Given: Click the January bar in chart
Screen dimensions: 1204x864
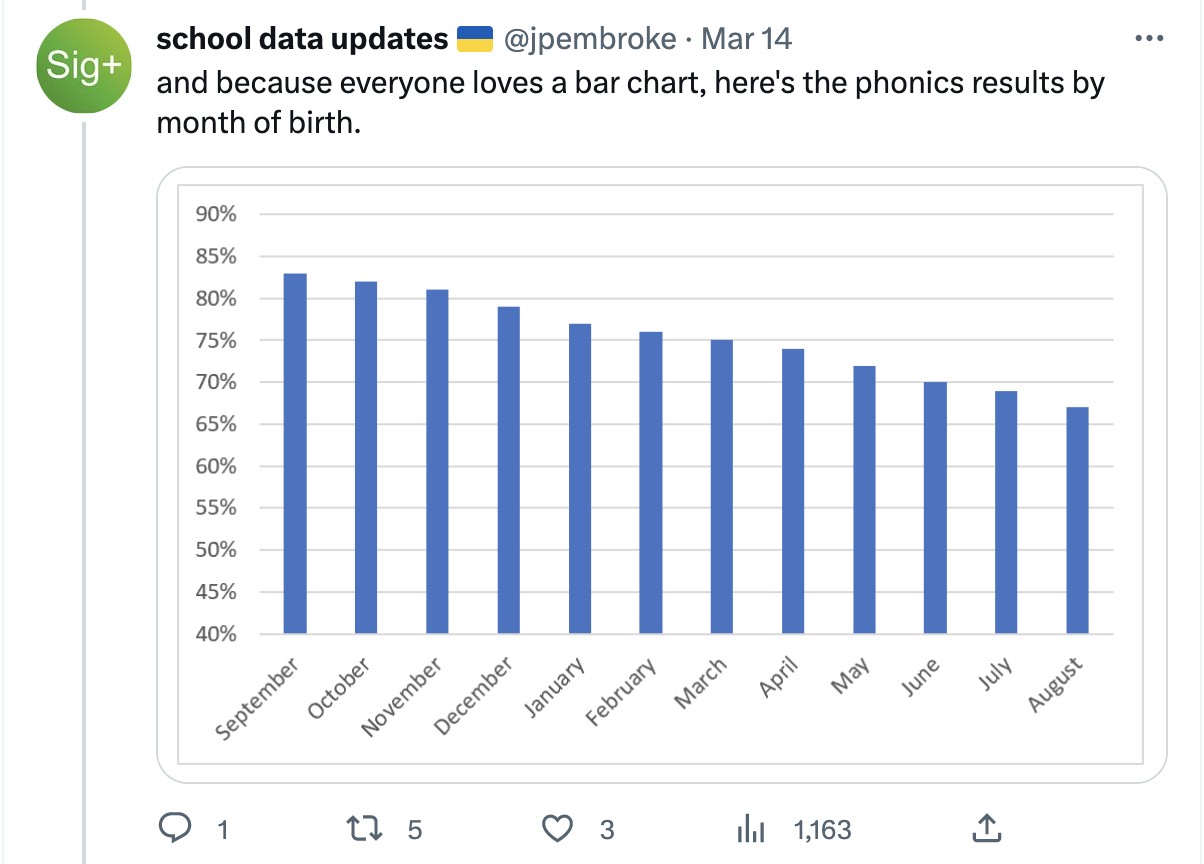Looking at the screenshot, I should tap(580, 478).
